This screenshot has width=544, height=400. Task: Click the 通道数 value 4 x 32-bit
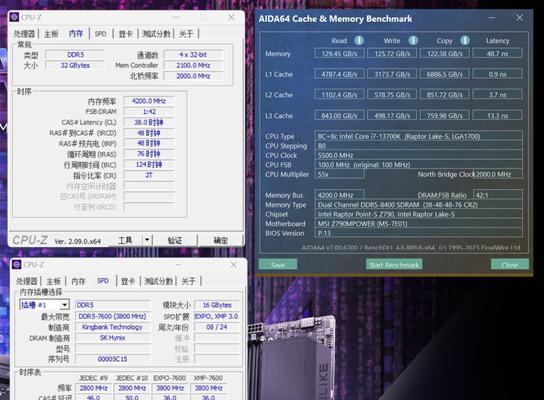click(x=193, y=54)
